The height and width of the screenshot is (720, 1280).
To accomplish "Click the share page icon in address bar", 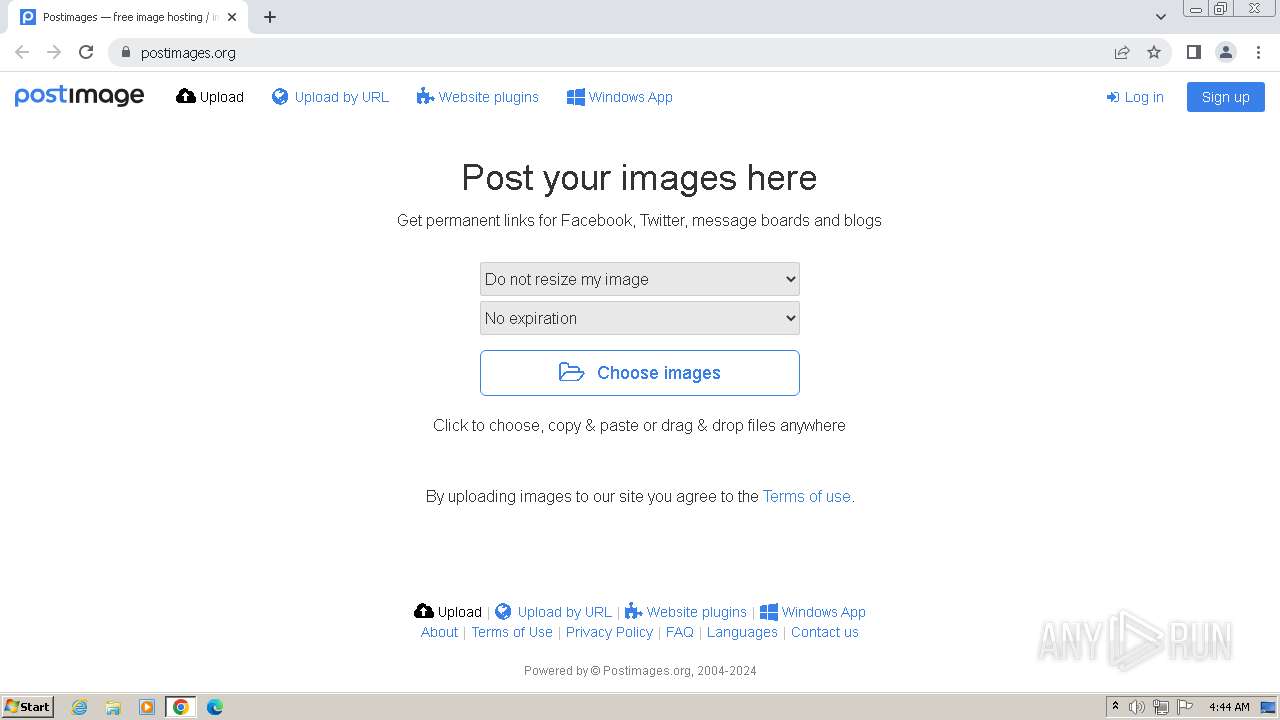I will (x=1122, y=52).
